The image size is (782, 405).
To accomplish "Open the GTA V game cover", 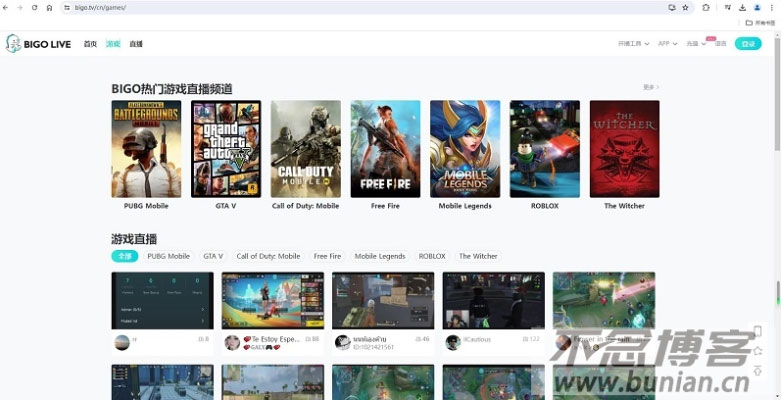I will [226, 149].
